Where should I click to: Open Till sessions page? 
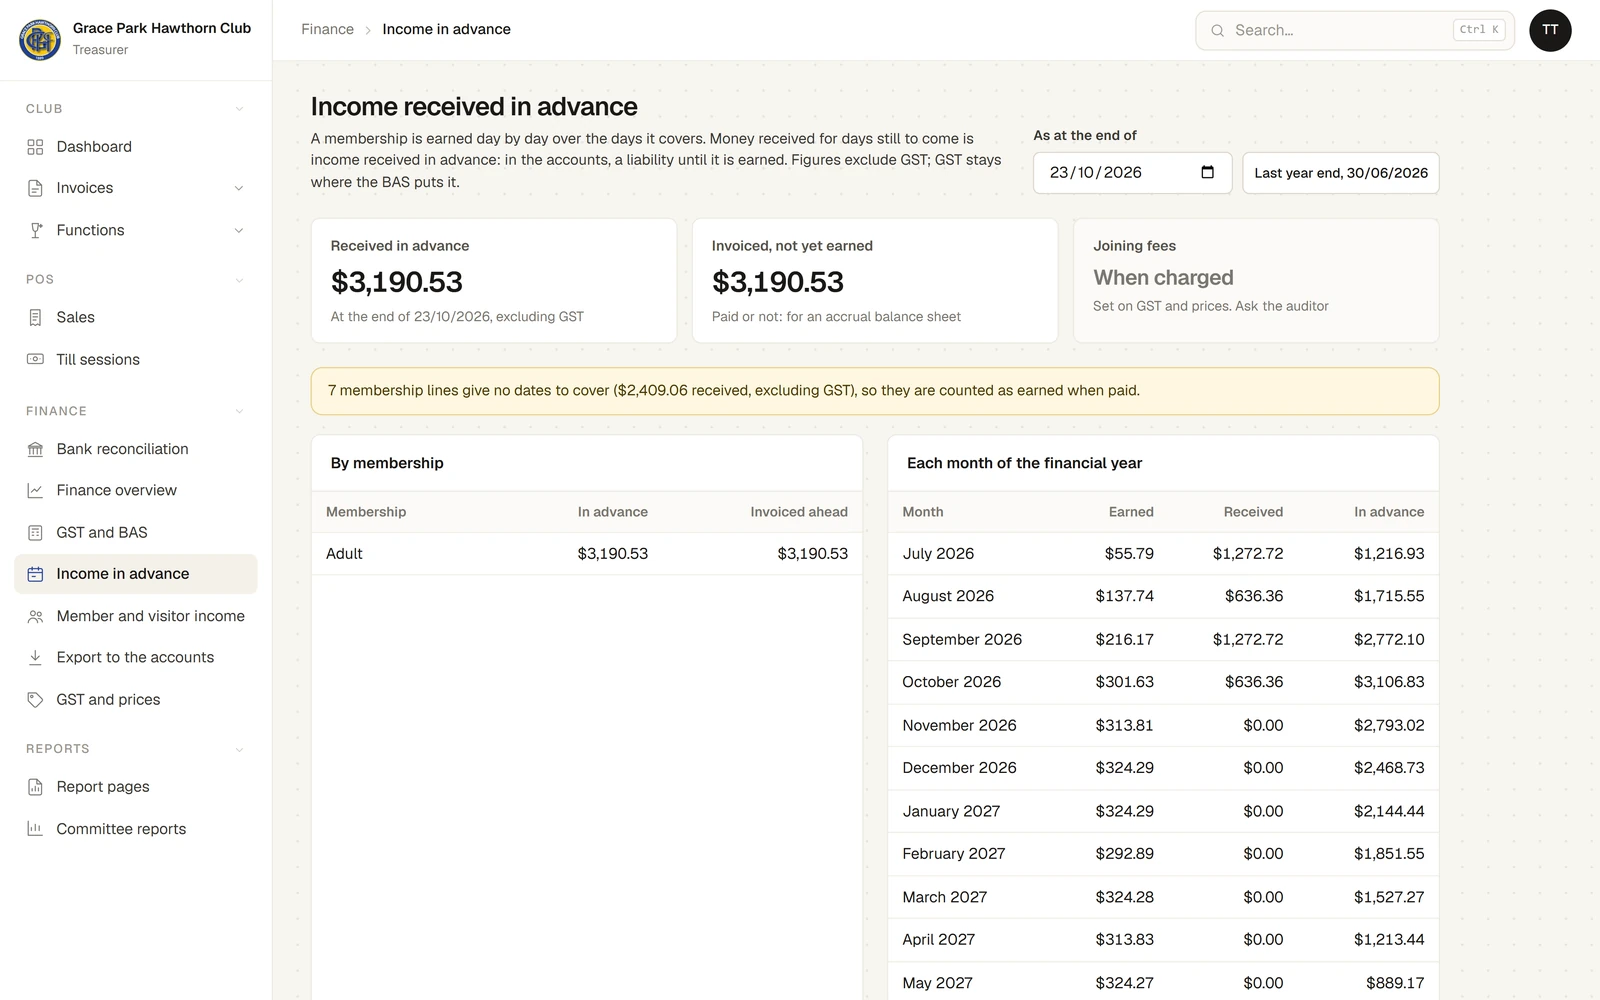point(136,359)
